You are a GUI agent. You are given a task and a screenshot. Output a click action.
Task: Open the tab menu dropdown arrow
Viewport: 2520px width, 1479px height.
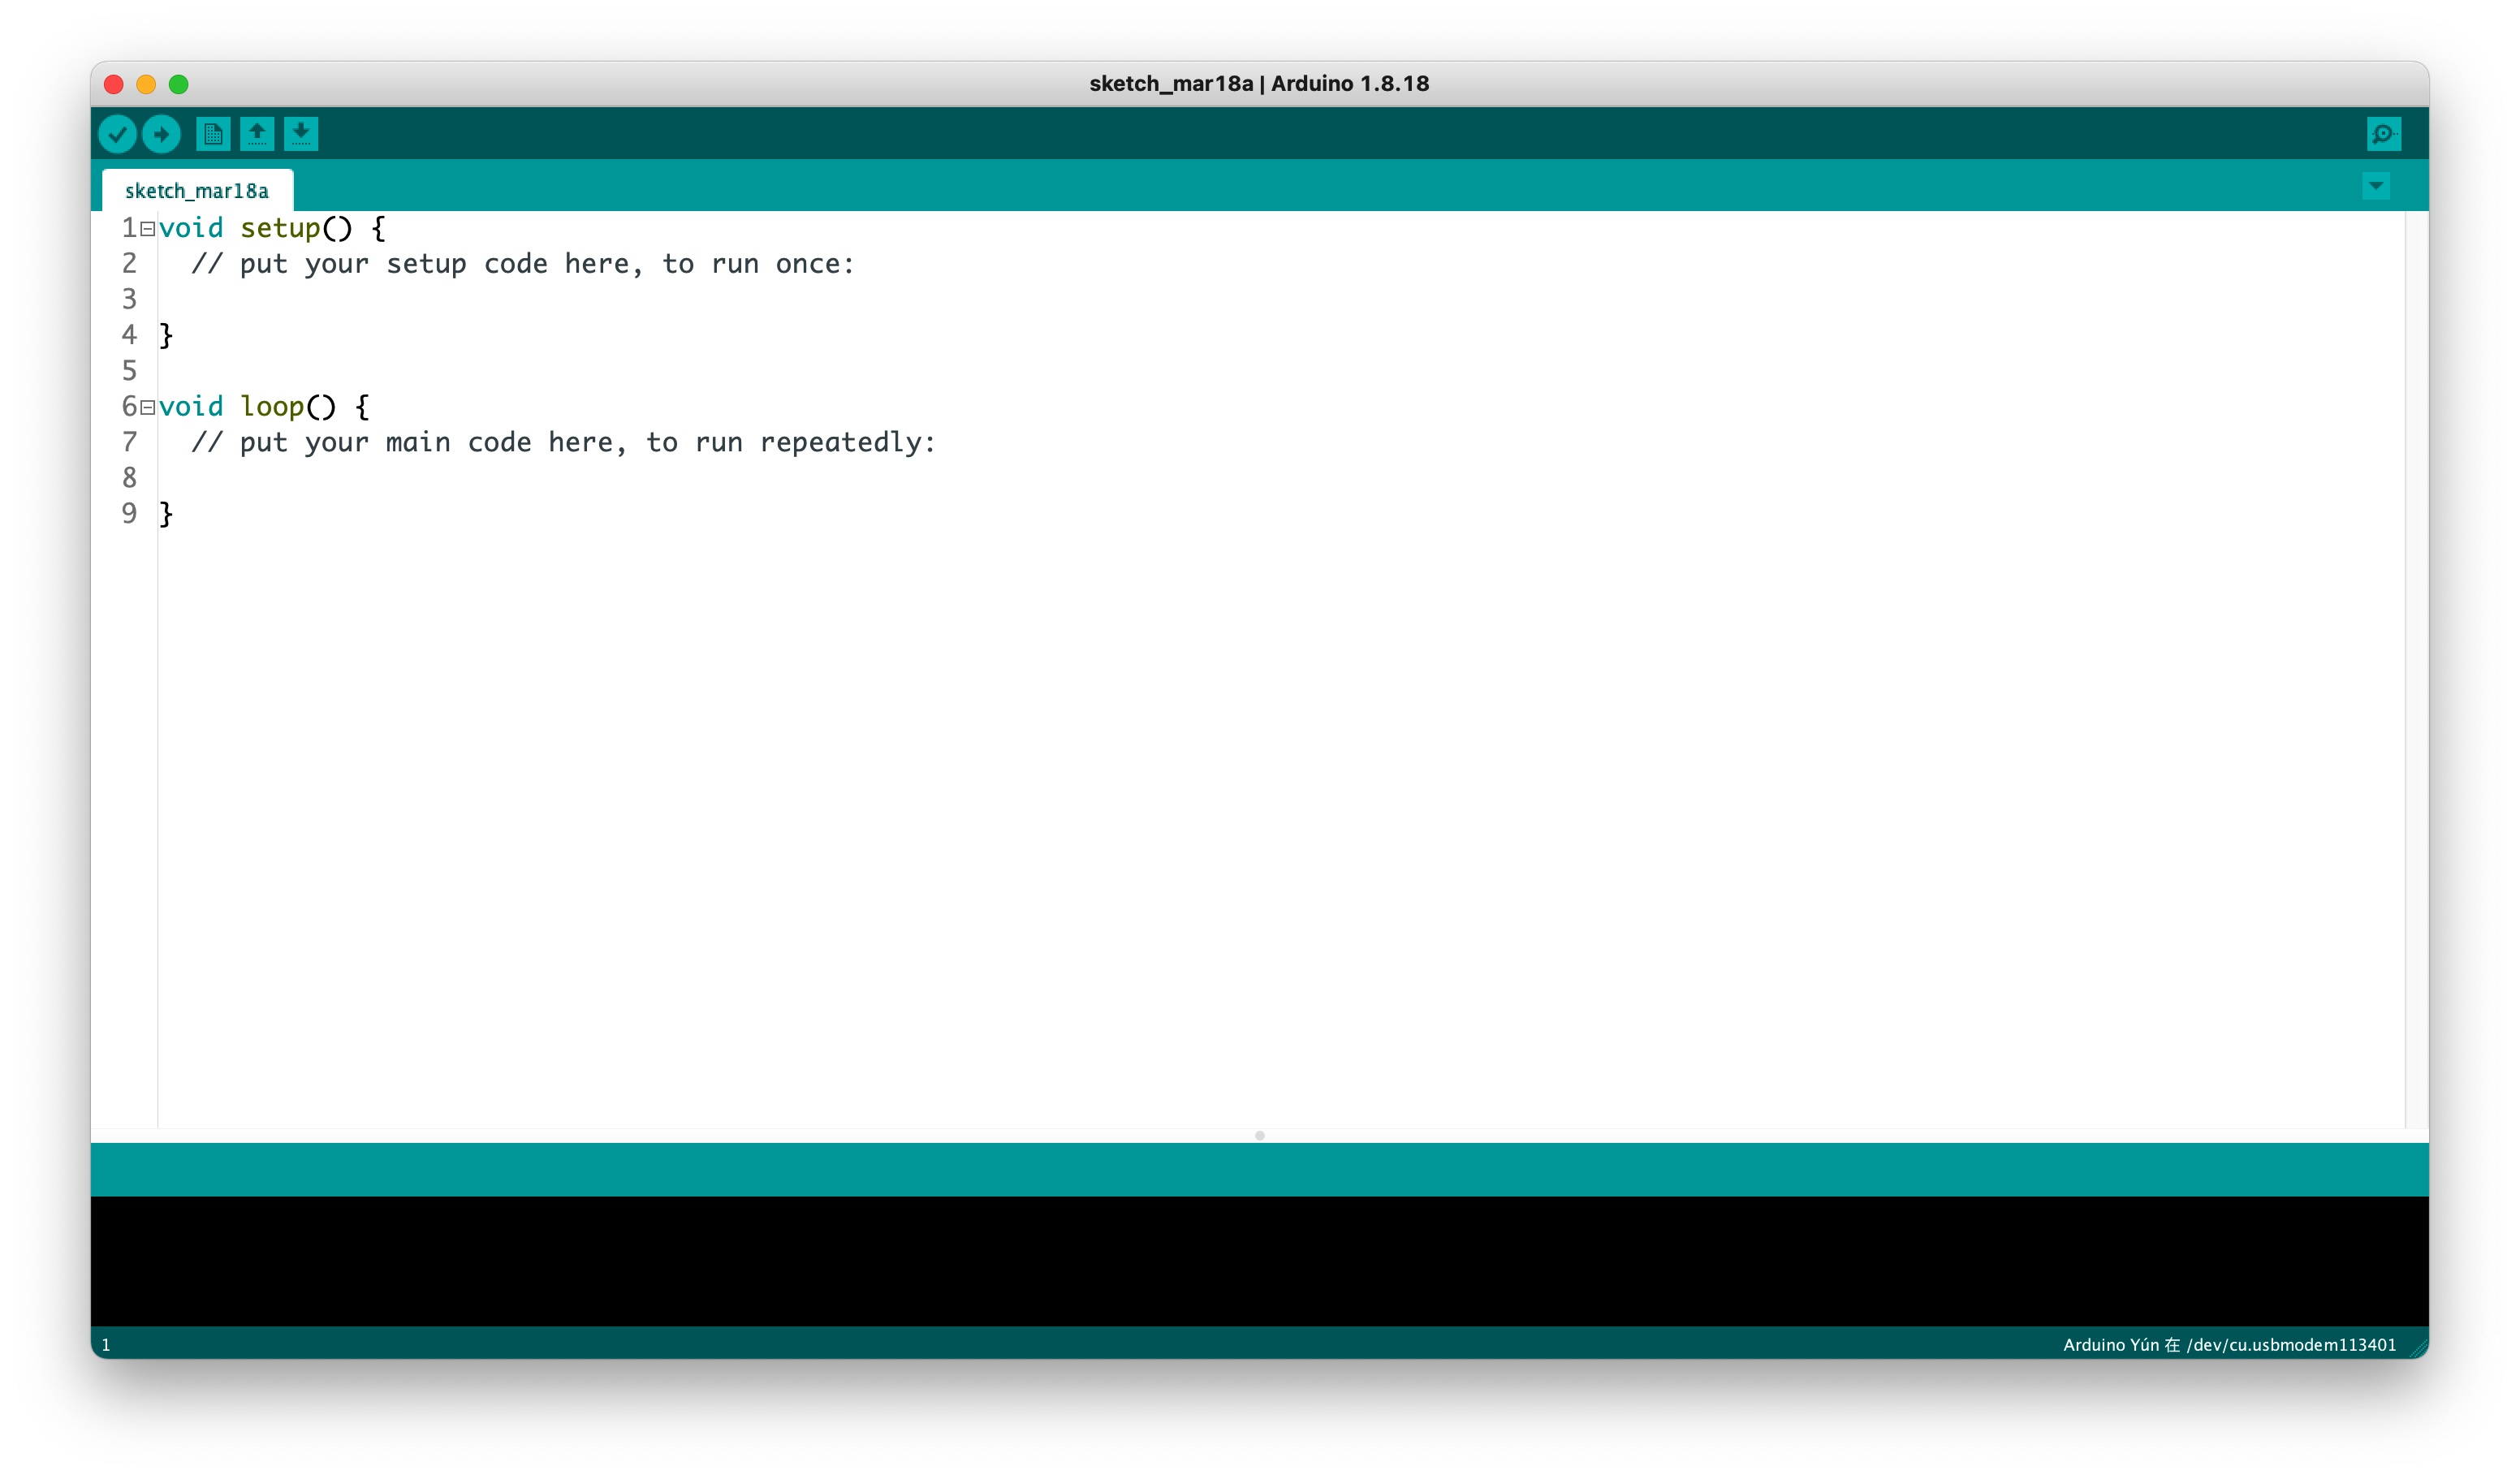tap(2376, 186)
